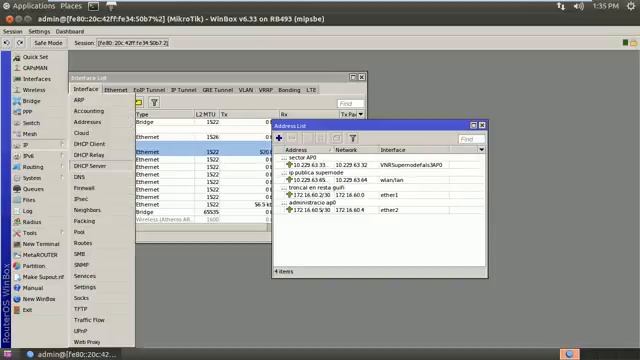Screen dimensions: 640x360
Task: Expand the IPv6 submenu
Action: [x=38, y=156]
